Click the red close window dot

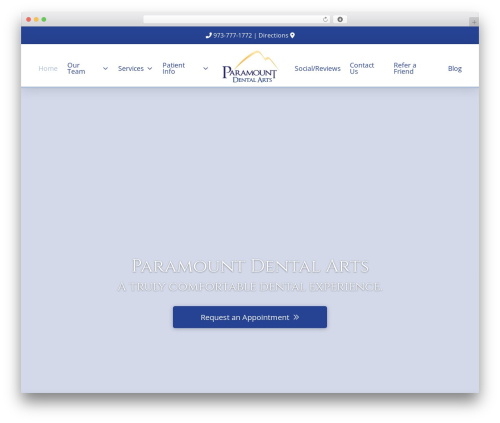click(x=29, y=19)
